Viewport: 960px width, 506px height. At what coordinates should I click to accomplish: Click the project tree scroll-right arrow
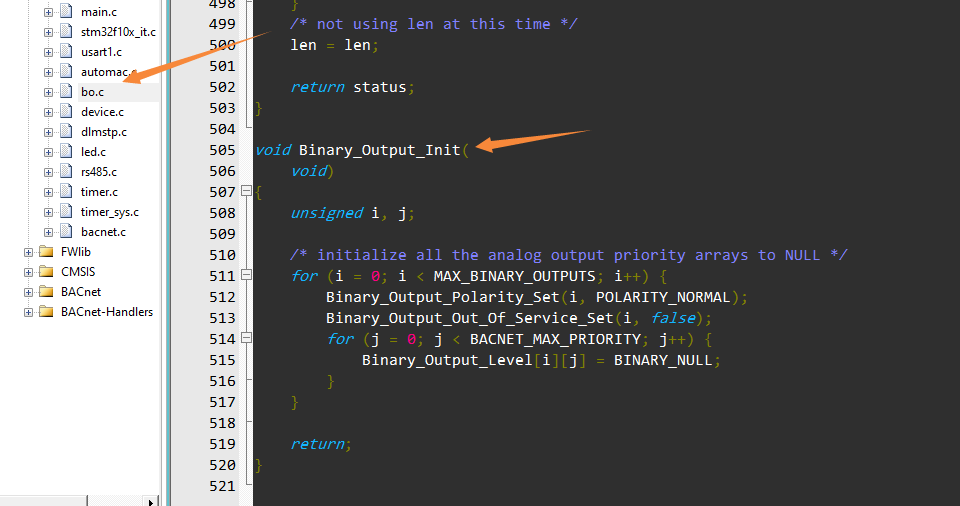tap(151, 502)
